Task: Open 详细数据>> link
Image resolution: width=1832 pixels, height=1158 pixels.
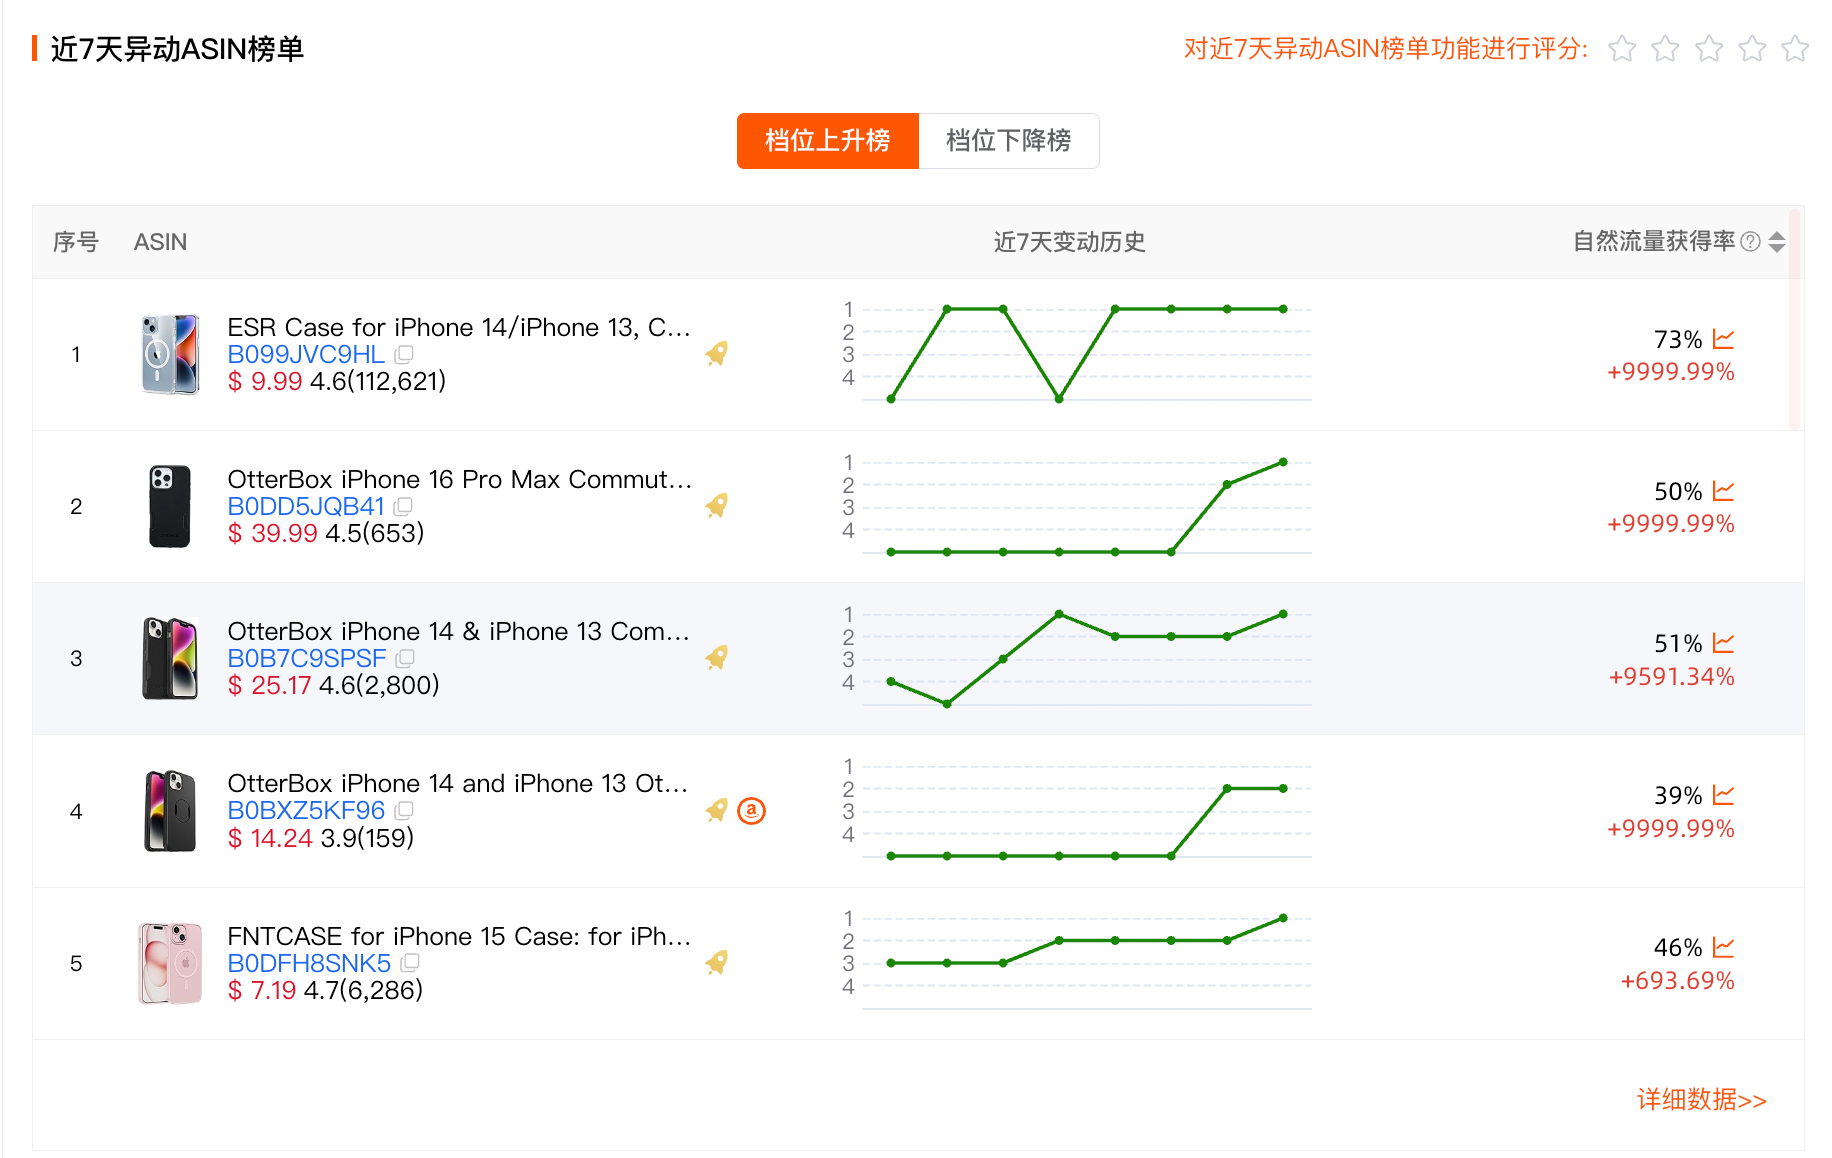Action: pyautogui.click(x=1701, y=1100)
